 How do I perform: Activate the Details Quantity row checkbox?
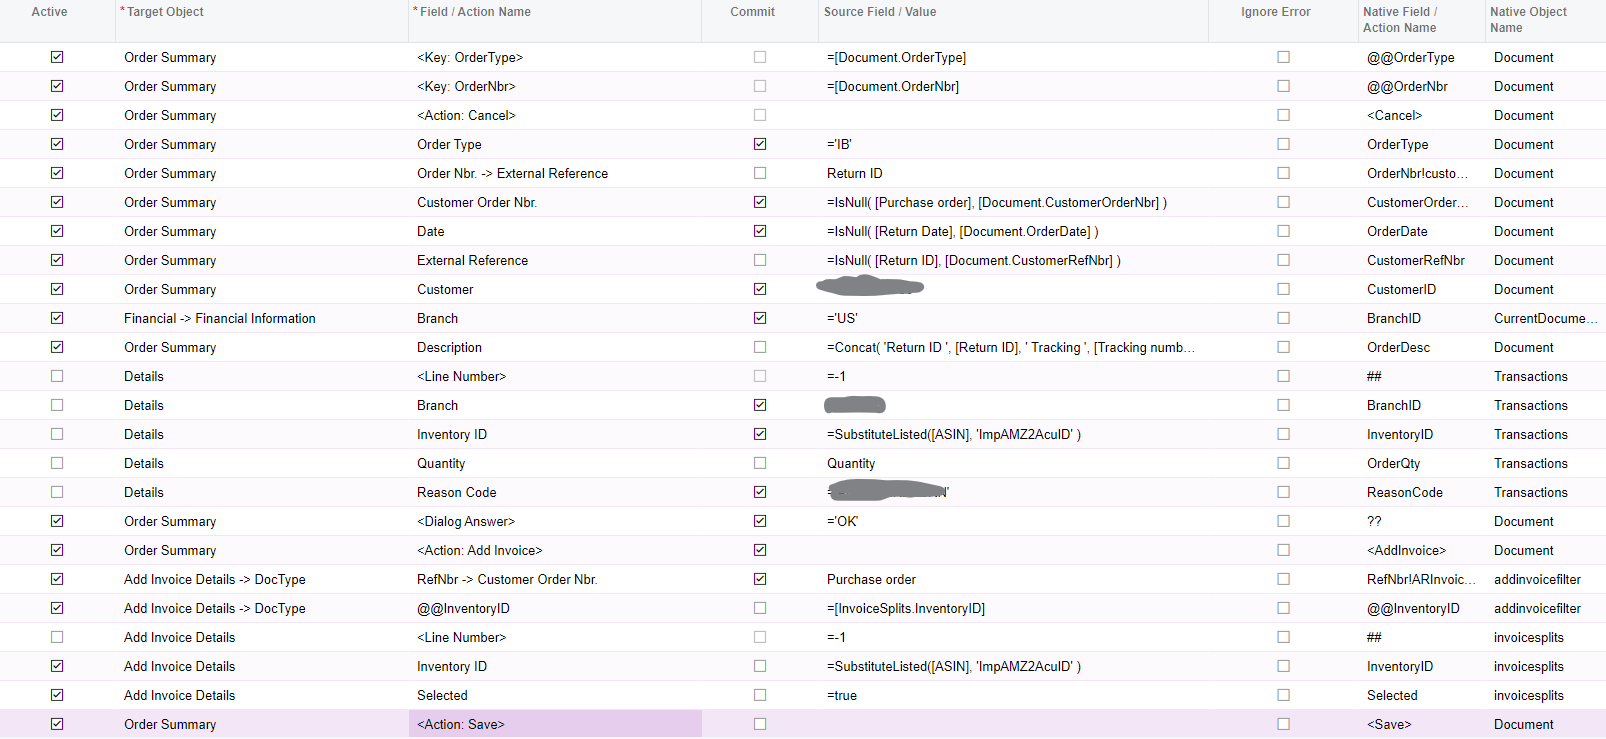[57, 463]
